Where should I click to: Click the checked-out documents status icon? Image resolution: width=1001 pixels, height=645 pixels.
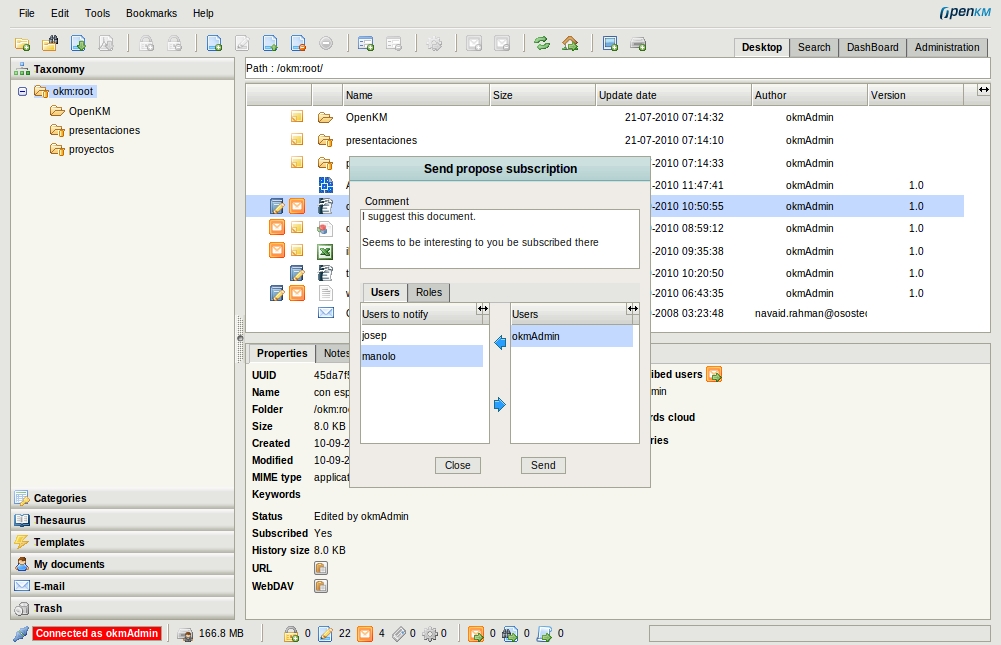[325, 634]
